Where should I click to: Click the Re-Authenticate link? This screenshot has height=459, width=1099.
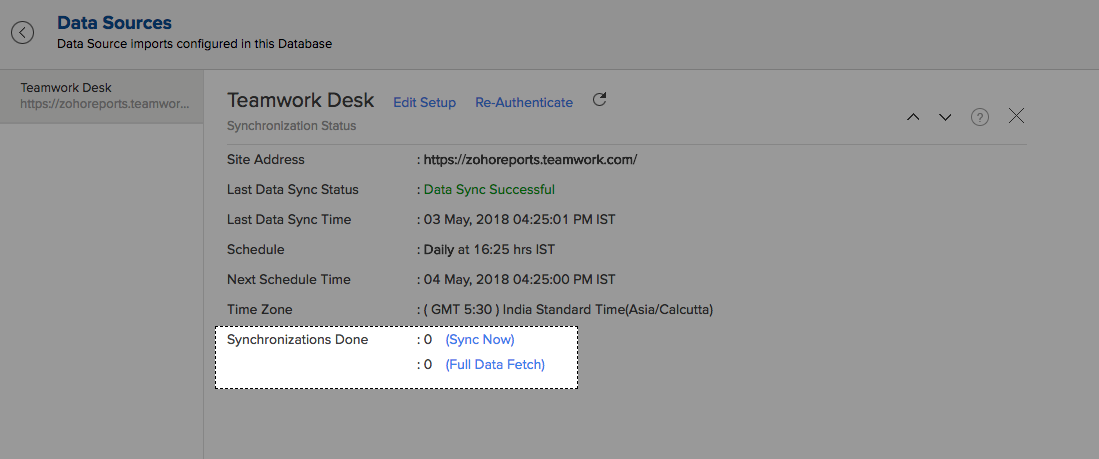[x=524, y=102]
